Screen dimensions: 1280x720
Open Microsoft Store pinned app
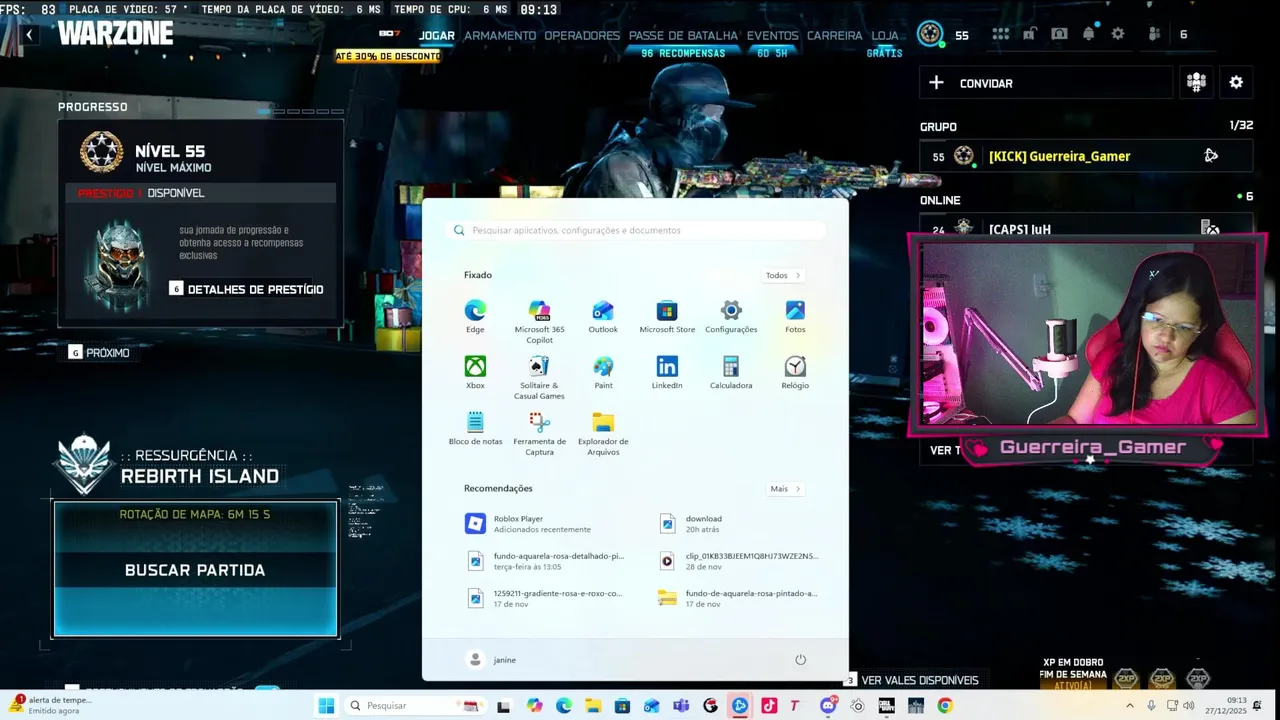[x=667, y=316]
